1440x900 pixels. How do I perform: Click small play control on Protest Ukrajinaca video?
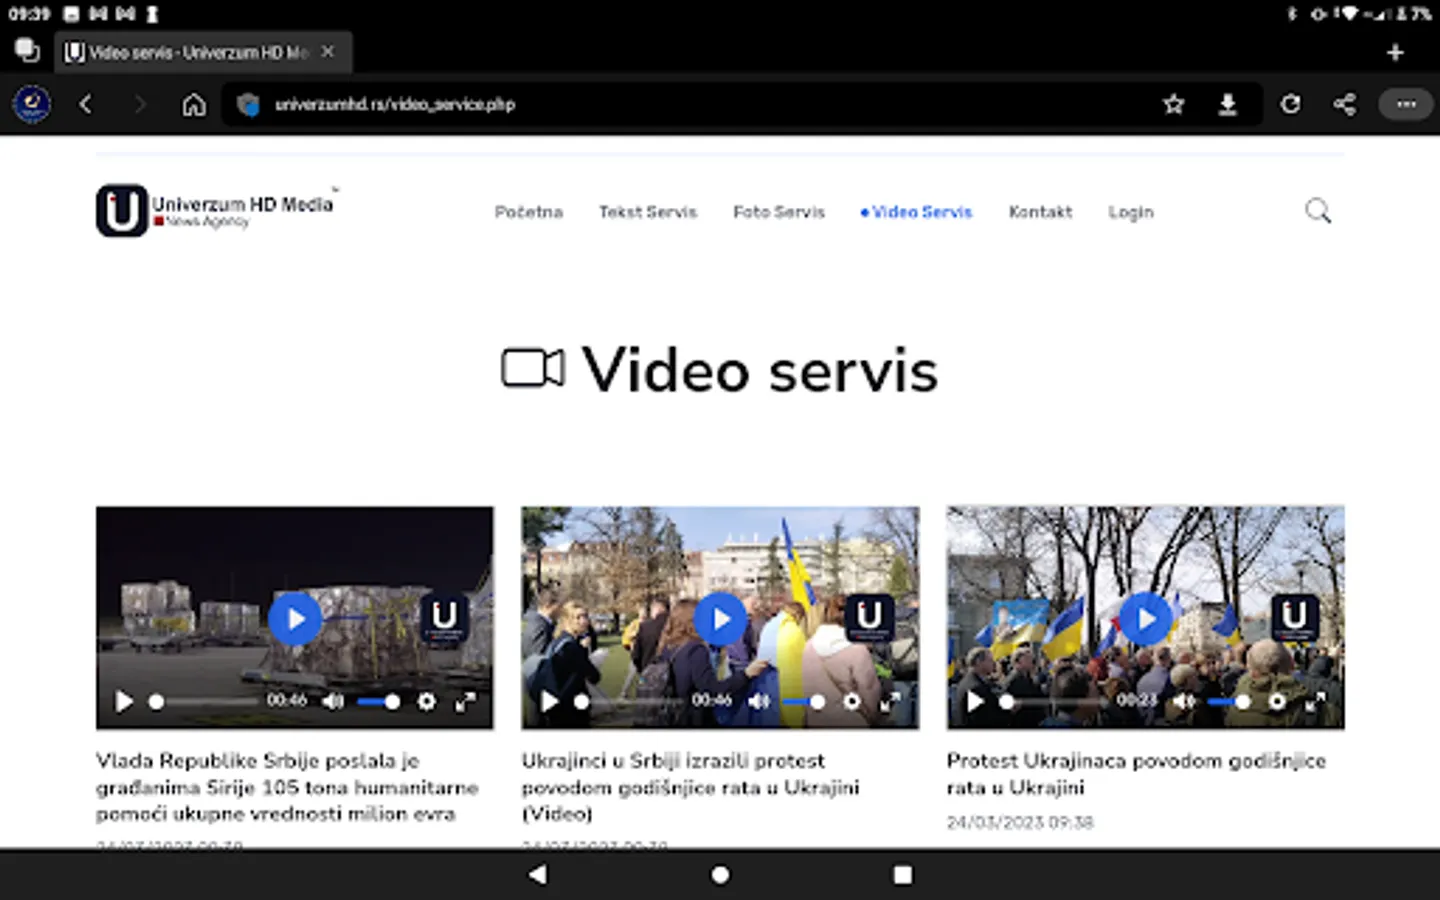[x=975, y=701]
